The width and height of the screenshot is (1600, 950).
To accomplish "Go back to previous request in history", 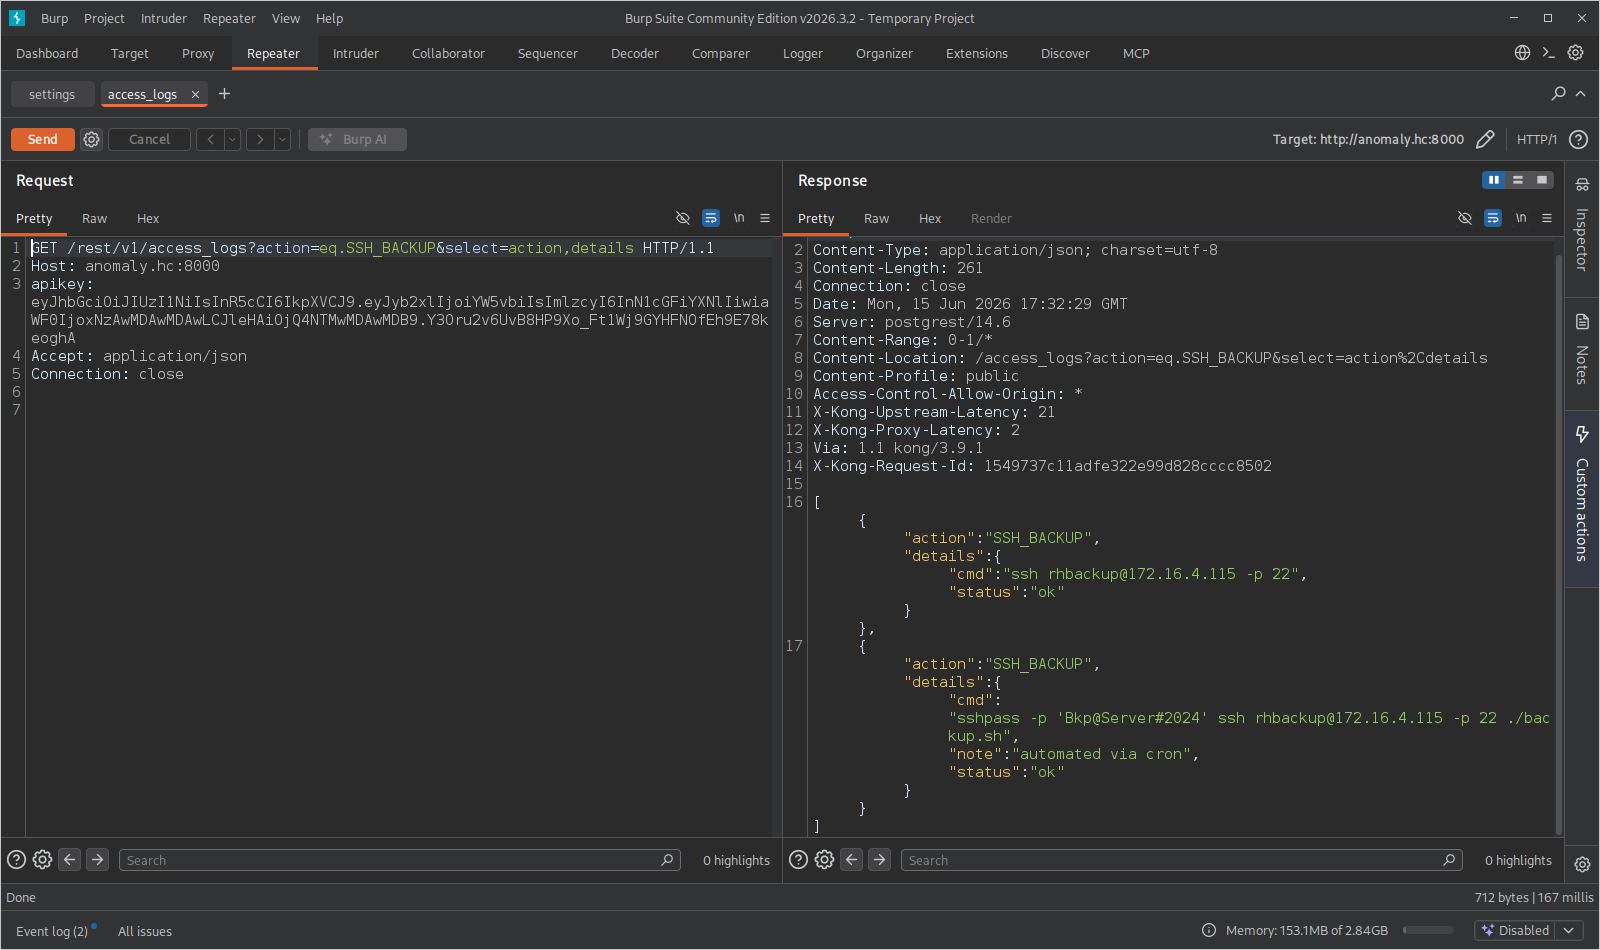I will (210, 139).
